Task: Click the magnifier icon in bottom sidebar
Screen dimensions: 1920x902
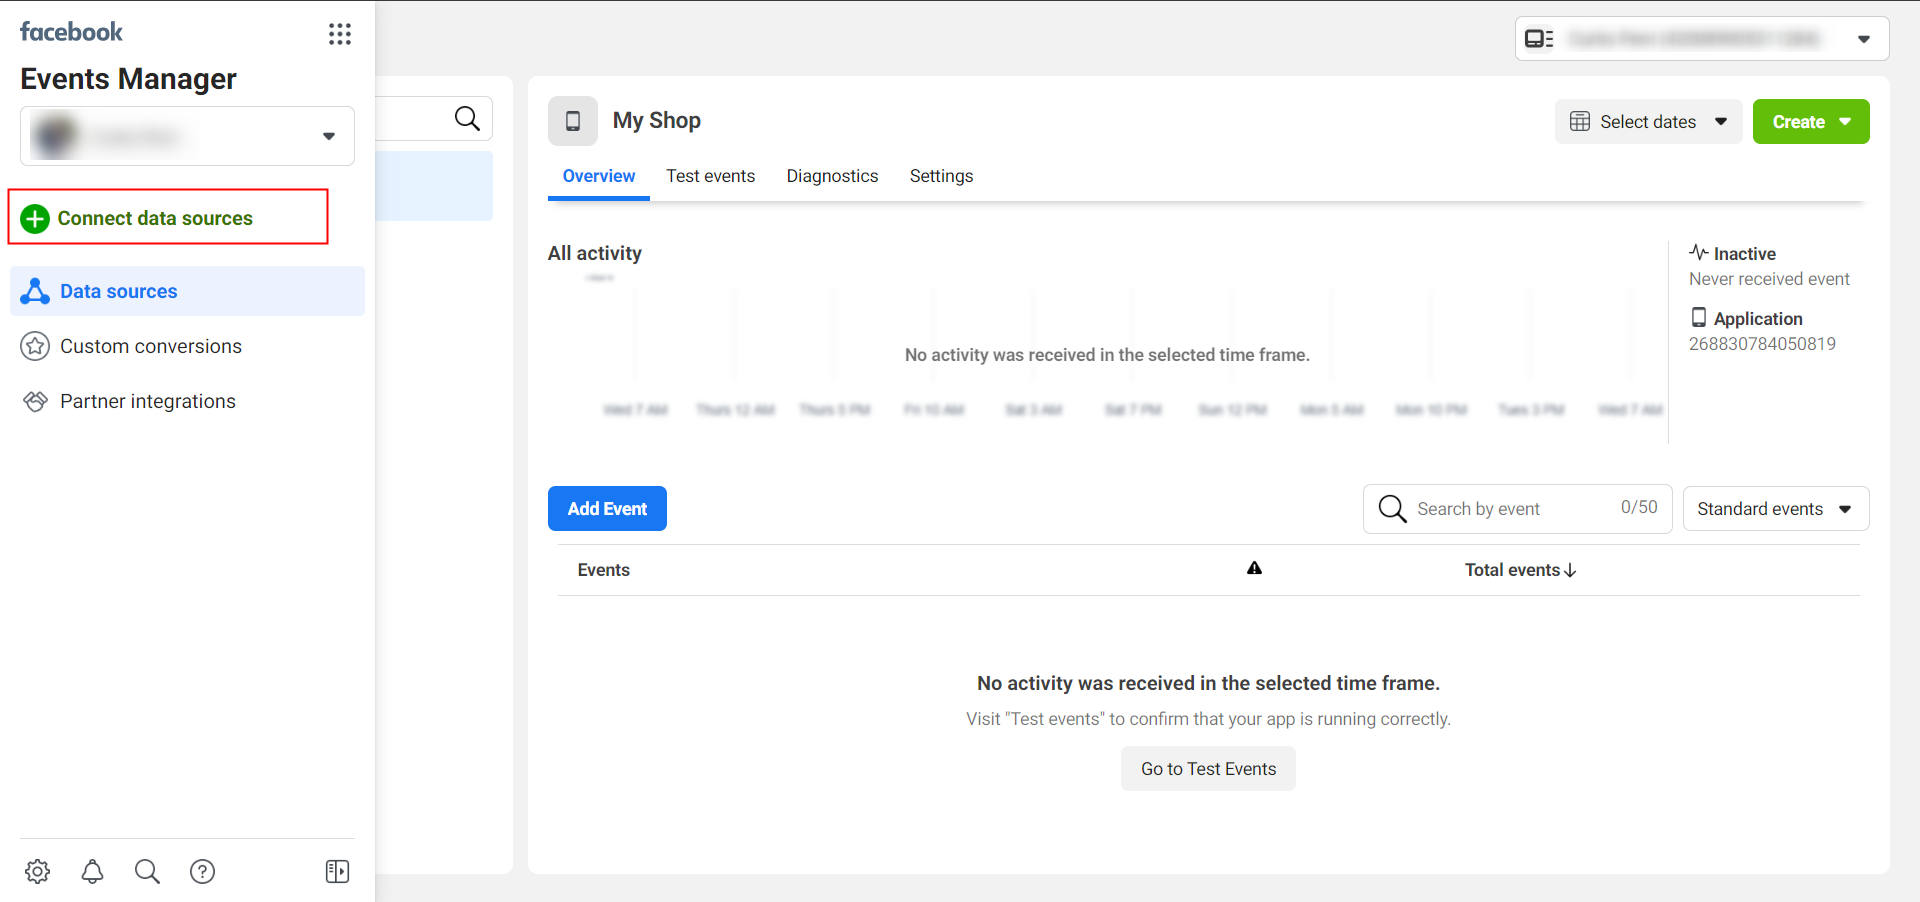Action: tap(147, 871)
